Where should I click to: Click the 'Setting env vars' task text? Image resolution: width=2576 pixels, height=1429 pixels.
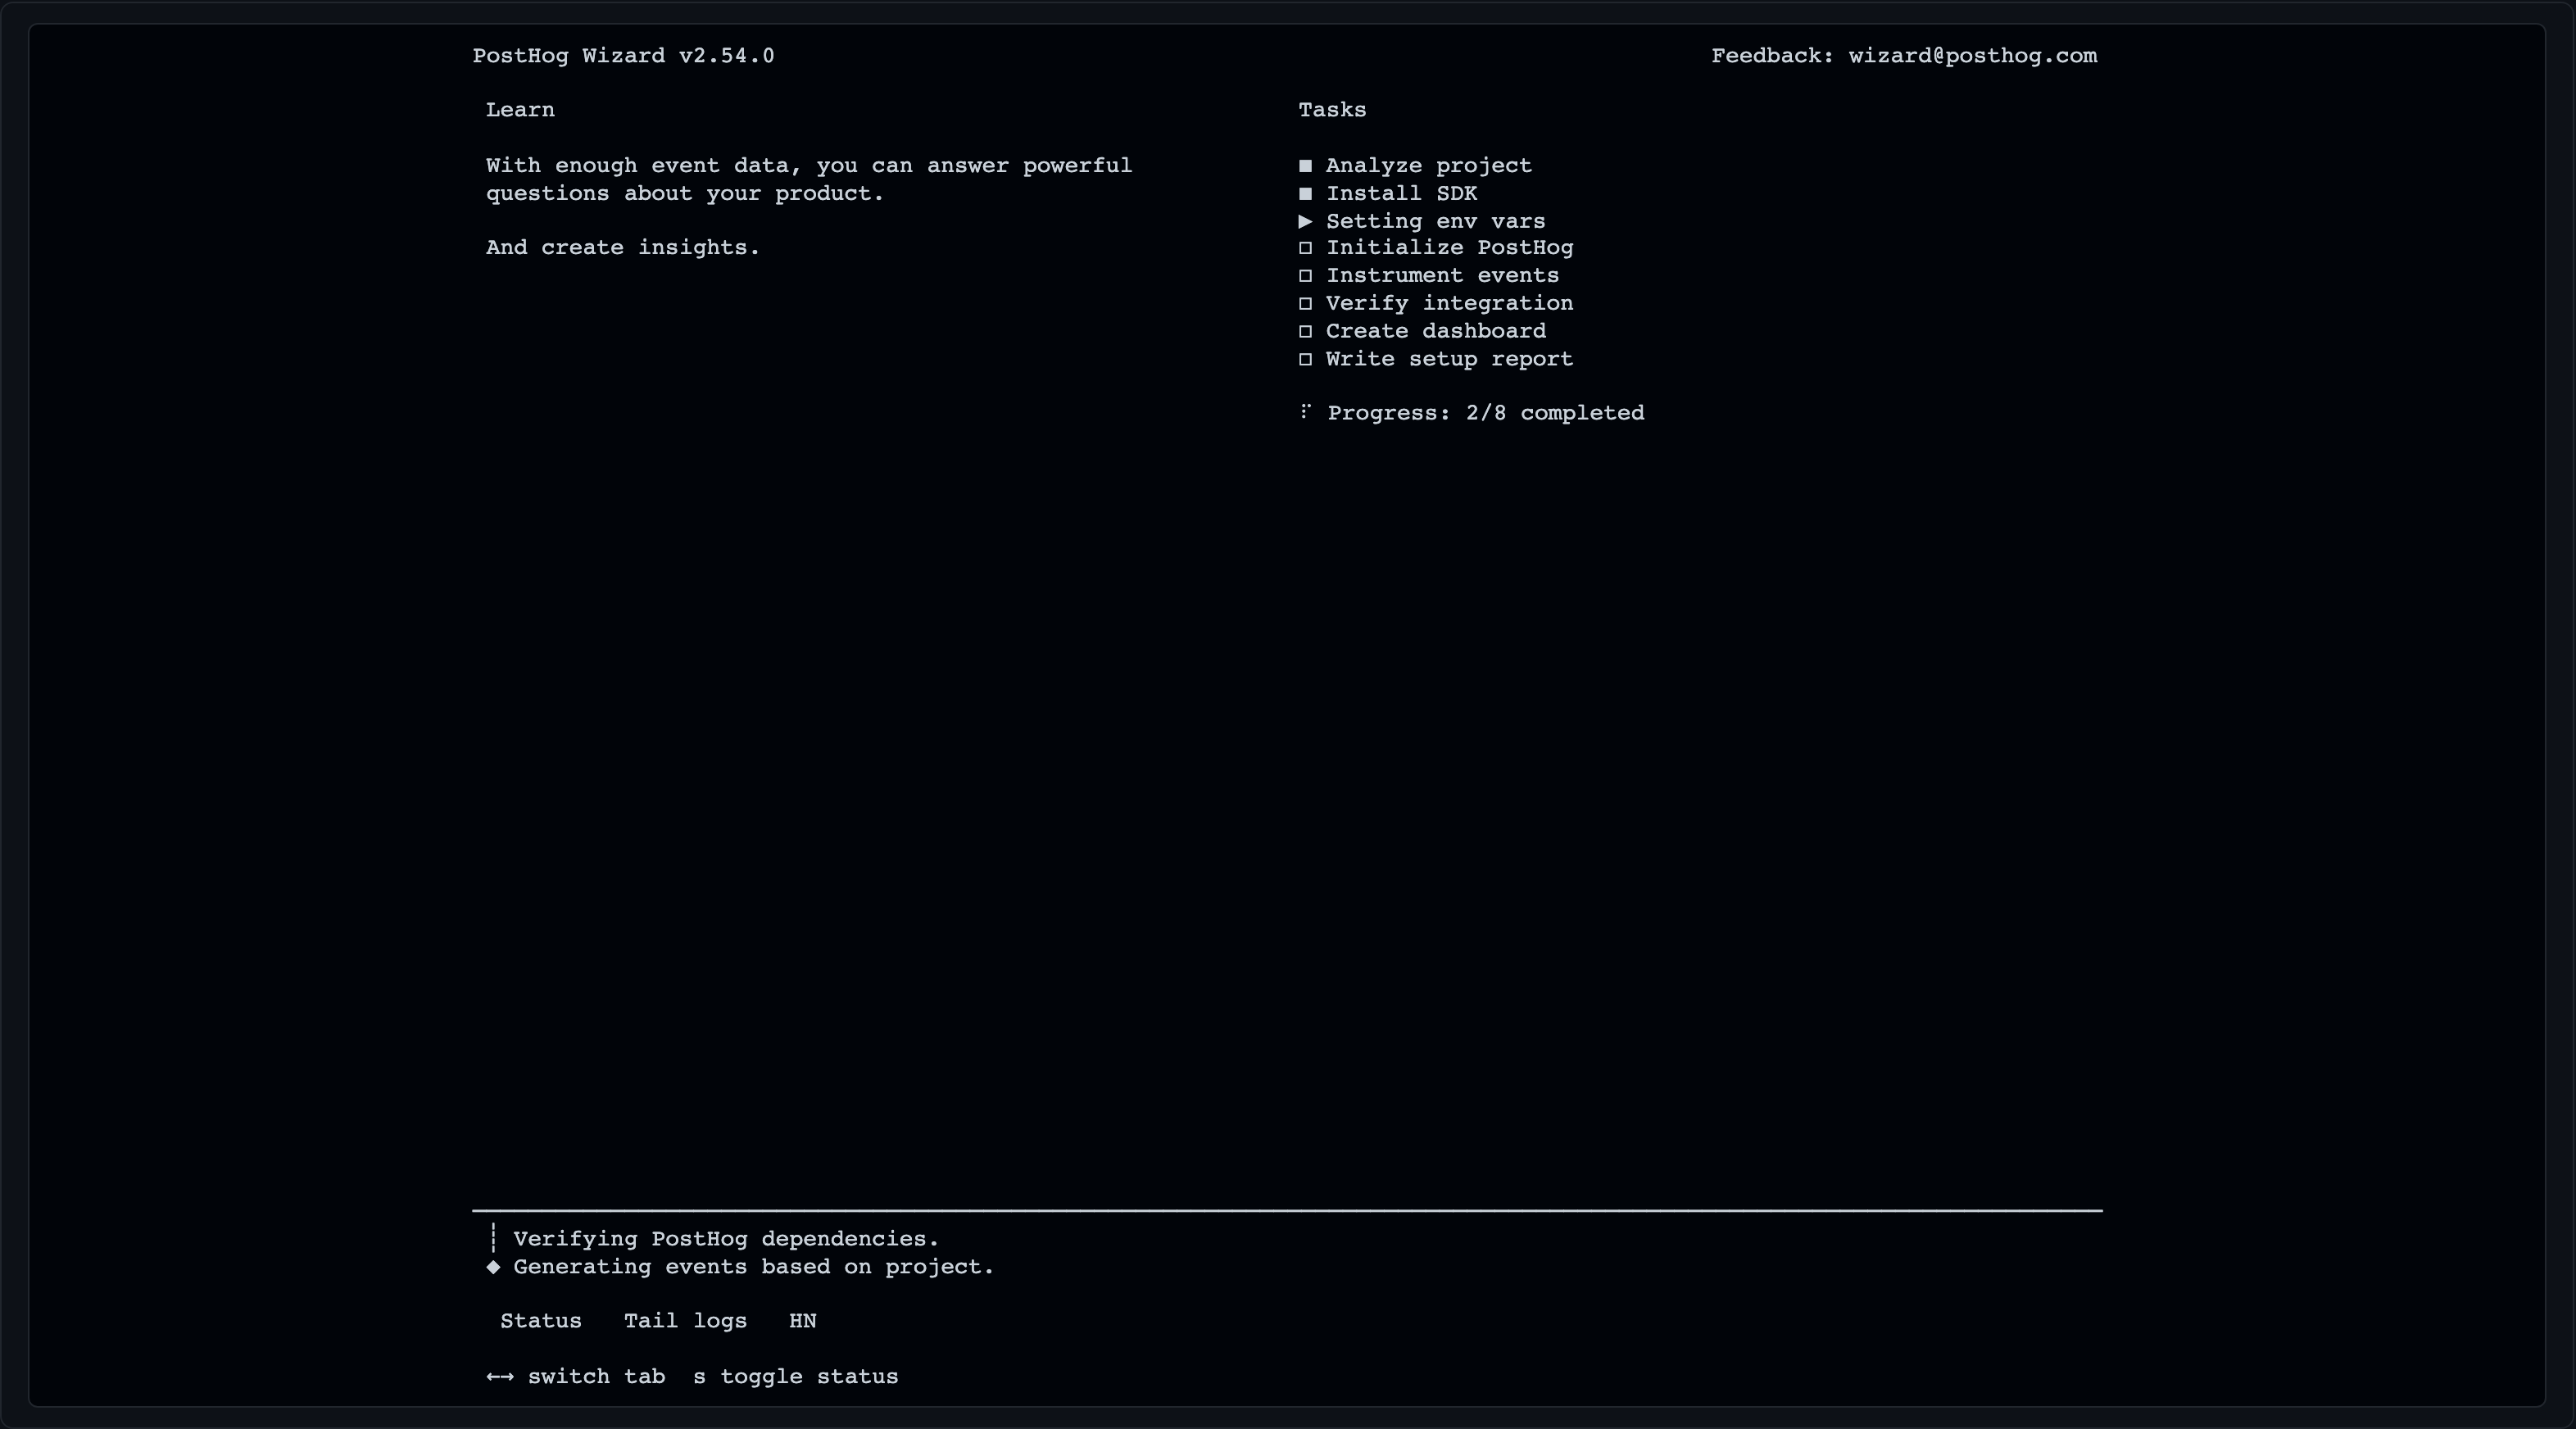[x=1436, y=221]
